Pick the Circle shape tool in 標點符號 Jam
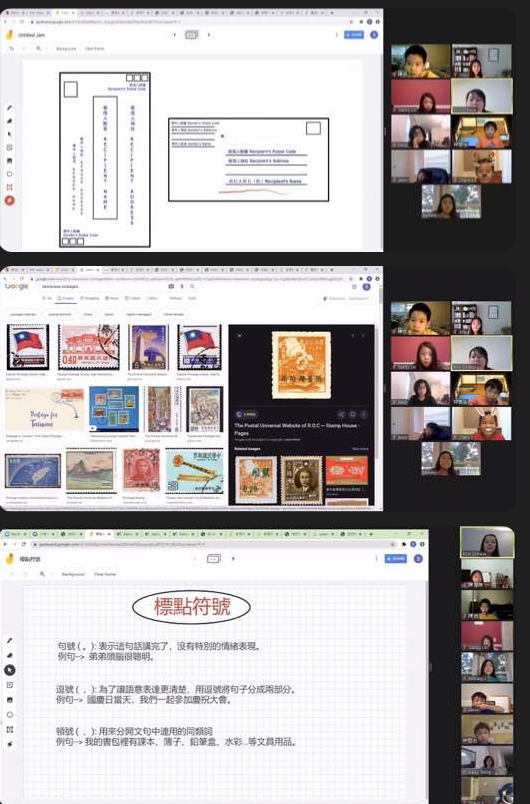Screen dimensions: 530x804 coord(10,715)
